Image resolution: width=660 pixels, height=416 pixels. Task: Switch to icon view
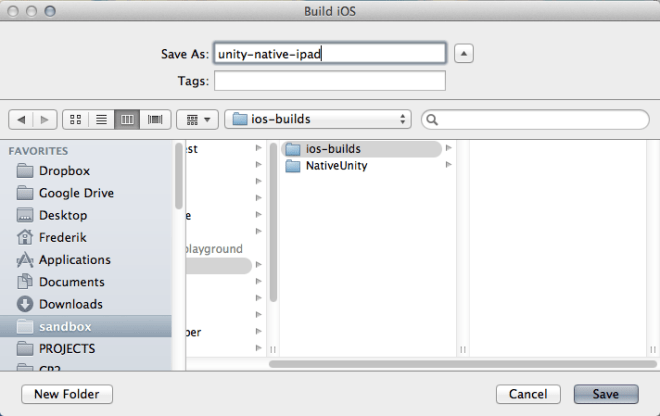pyautogui.click(x=75, y=120)
